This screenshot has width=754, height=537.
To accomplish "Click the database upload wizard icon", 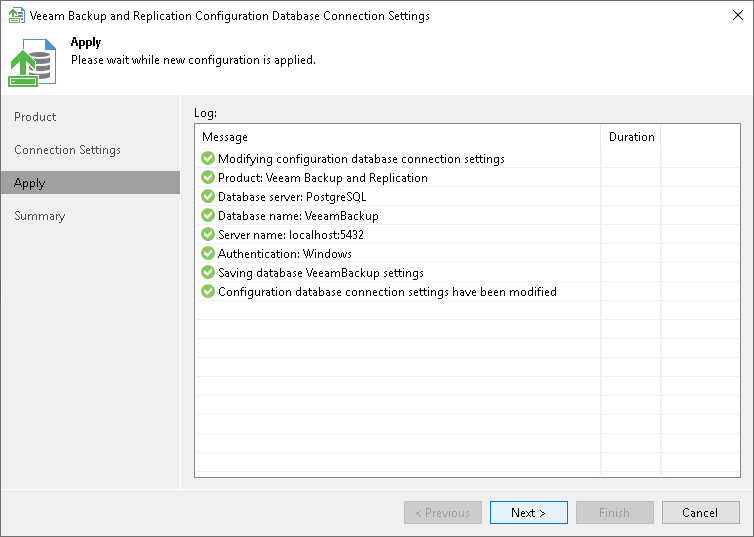I will coord(32,62).
